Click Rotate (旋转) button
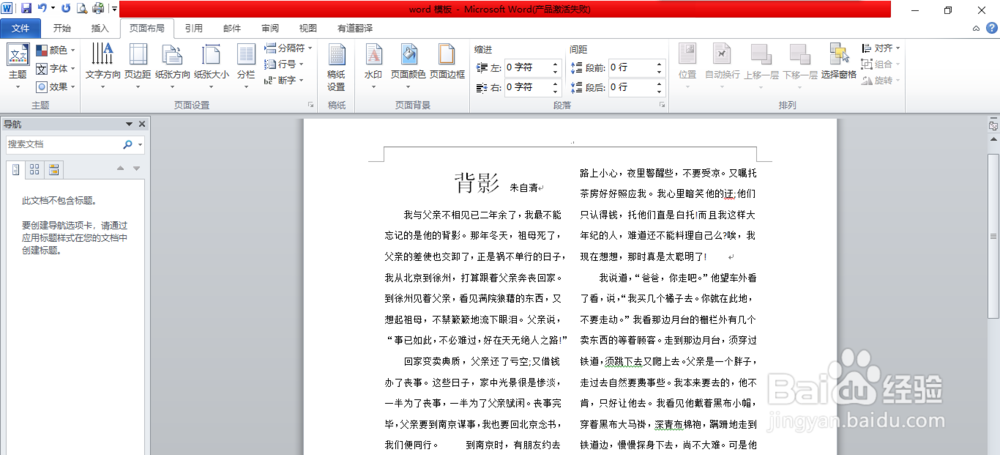1000x455 pixels. (880, 80)
